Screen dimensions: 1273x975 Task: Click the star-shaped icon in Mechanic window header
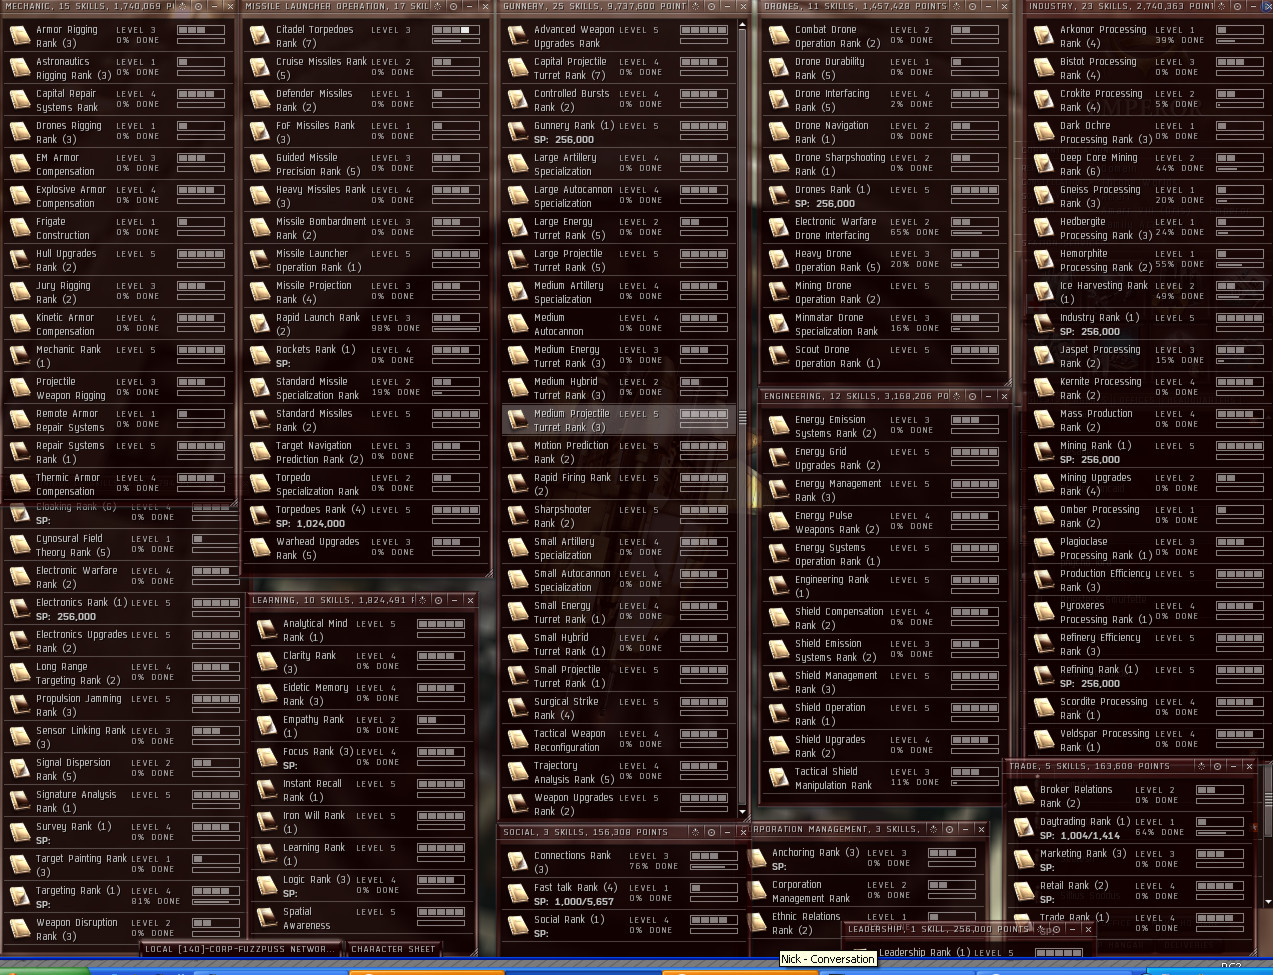[x=182, y=6]
